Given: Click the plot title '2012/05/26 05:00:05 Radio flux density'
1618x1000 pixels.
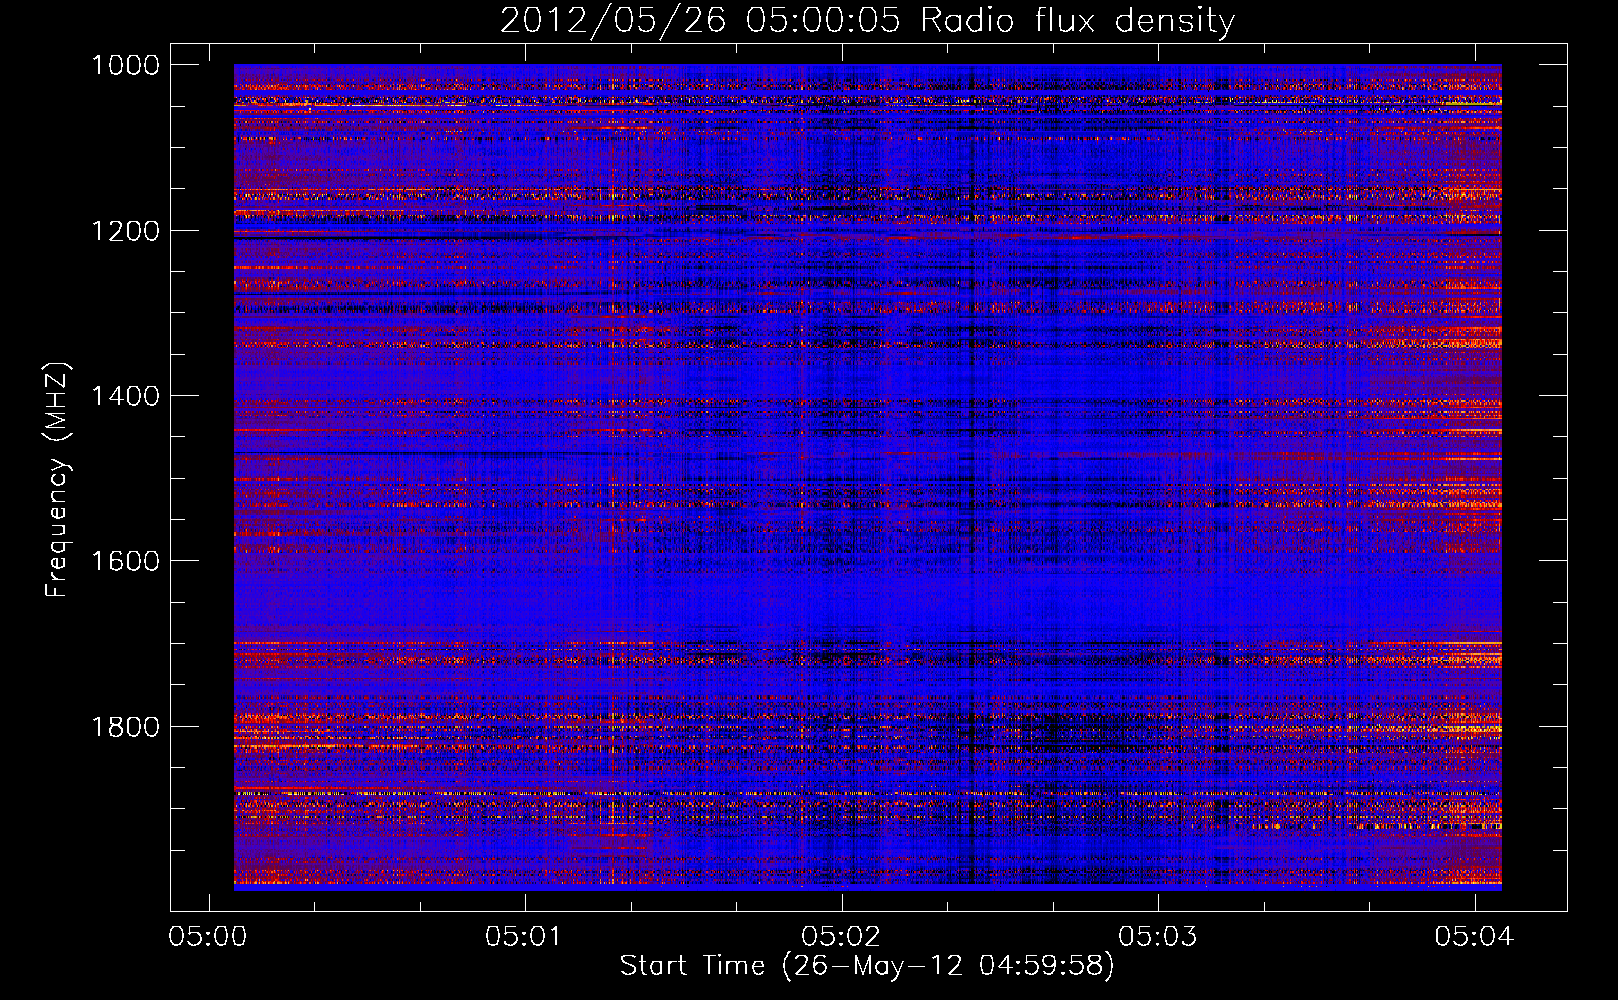Looking at the screenshot, I should click(867, 21).
